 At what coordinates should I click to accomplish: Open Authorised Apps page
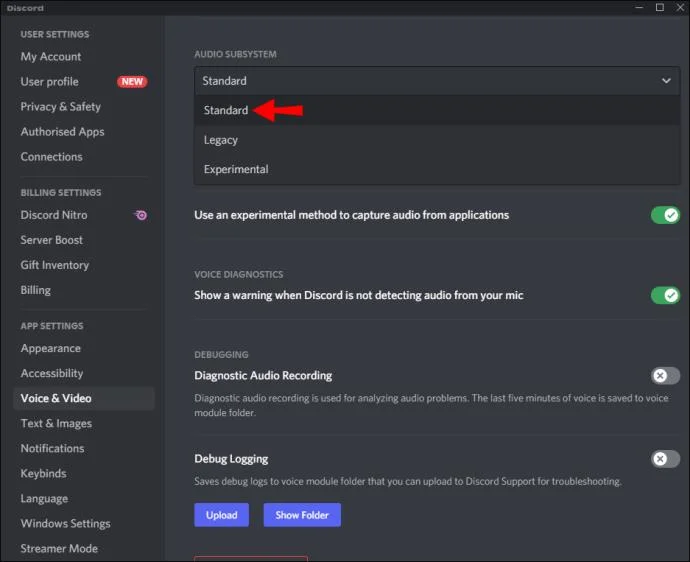[62, 132]
